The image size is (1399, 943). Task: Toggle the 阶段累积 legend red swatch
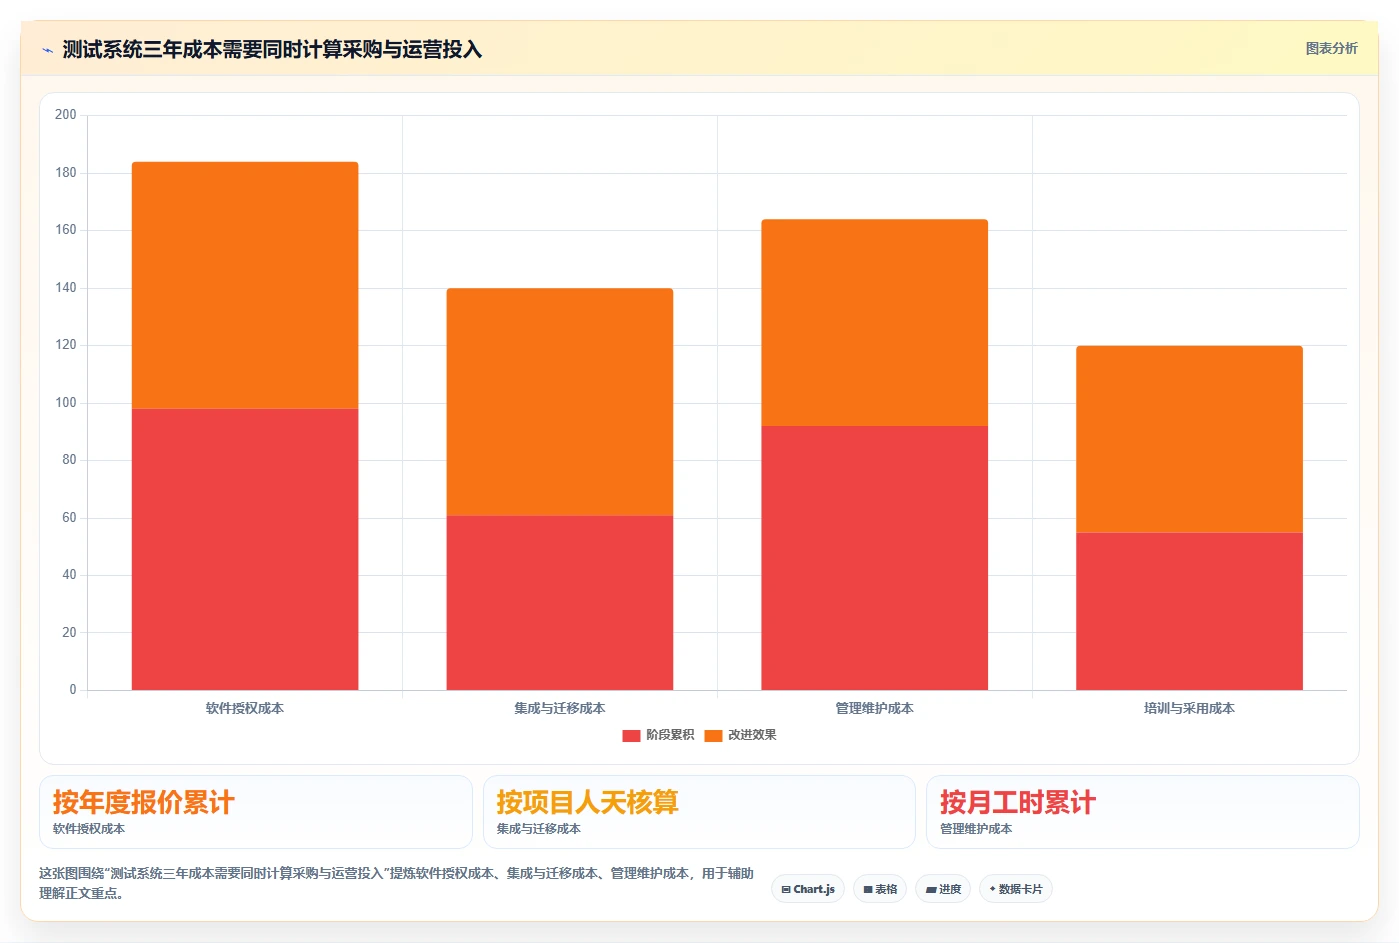[631, 735]
